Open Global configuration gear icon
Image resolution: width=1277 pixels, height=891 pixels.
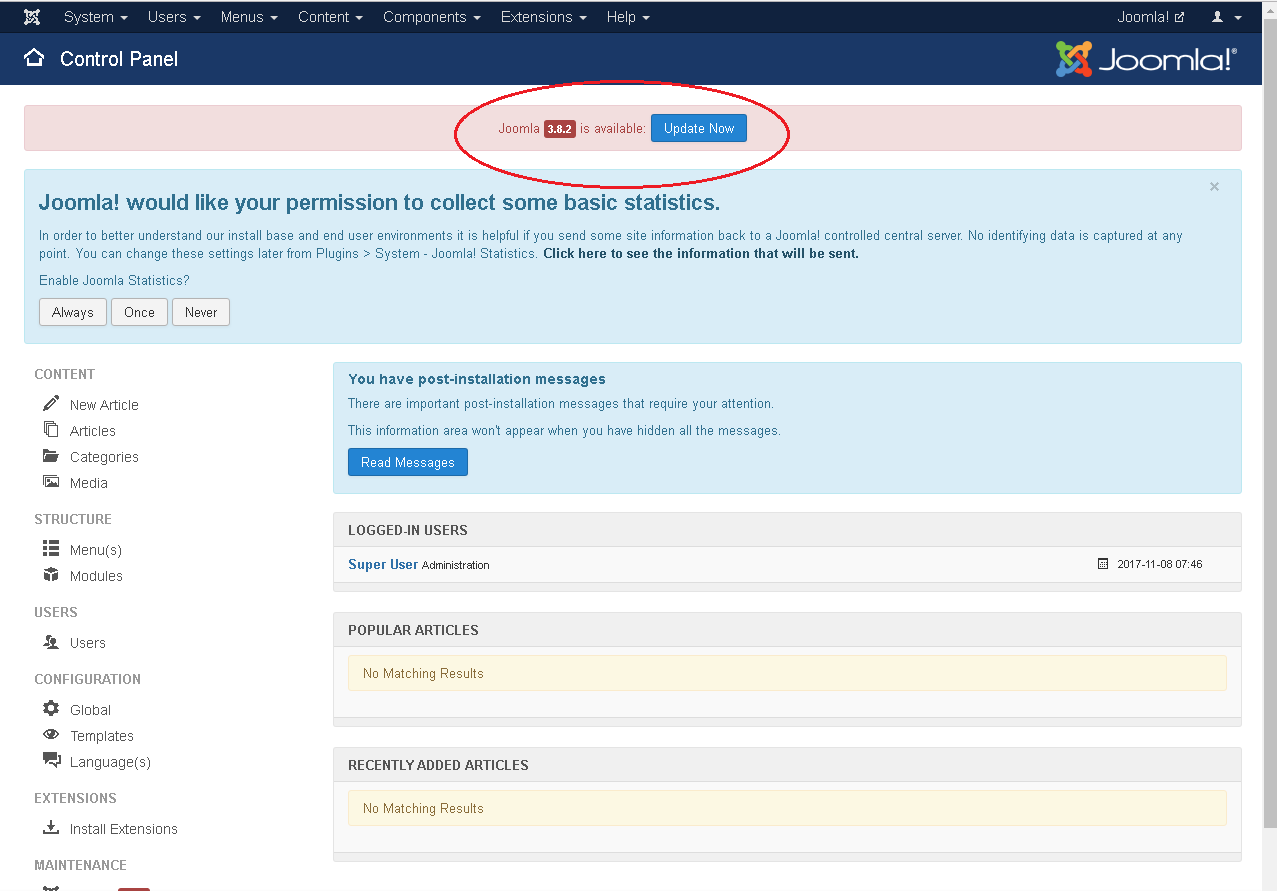pos(51,708)
